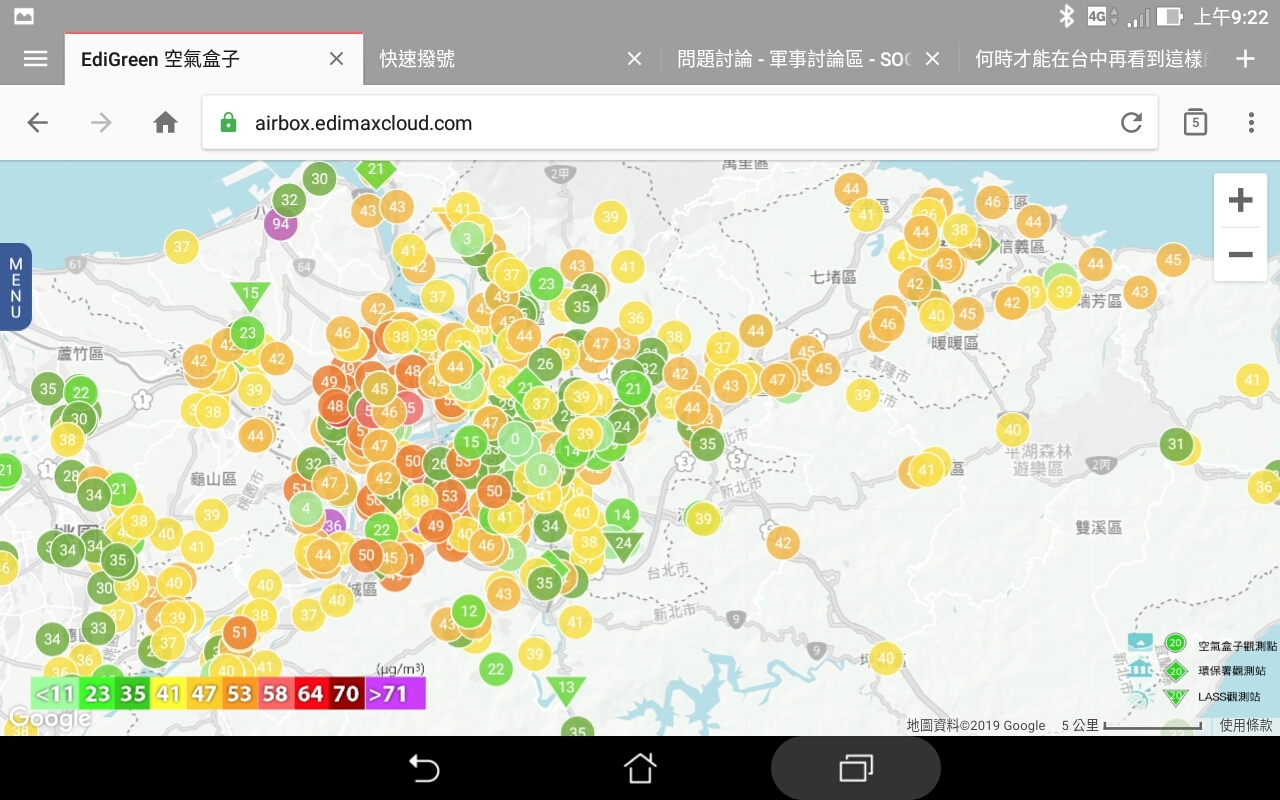The width and height of the screenshot is (1280, 800).
Task: Select the green 33 sensor marker
Action: coord(98,629)
